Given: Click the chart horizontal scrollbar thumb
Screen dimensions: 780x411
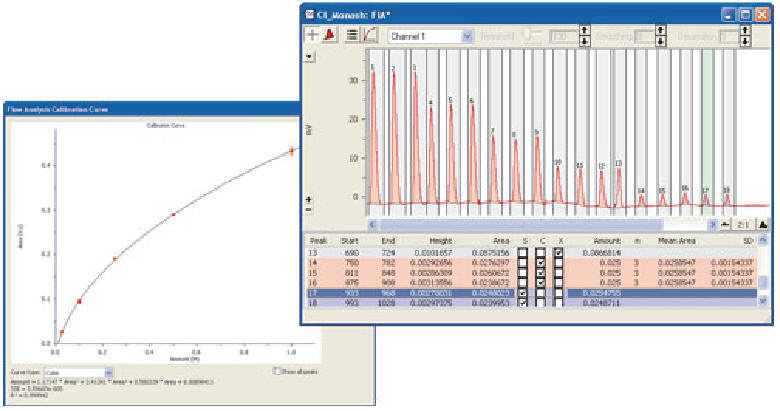Looking at the screenshot, I should [x=520, y=225].
